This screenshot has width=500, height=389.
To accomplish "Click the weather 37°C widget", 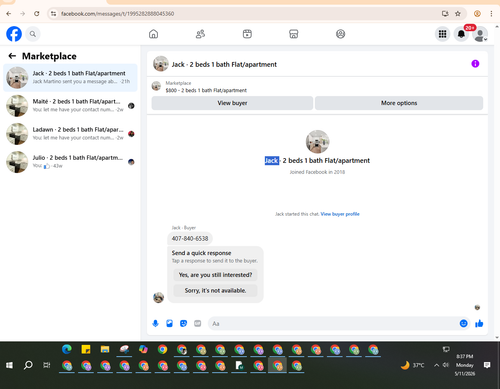I will click(x=412, y=365).
